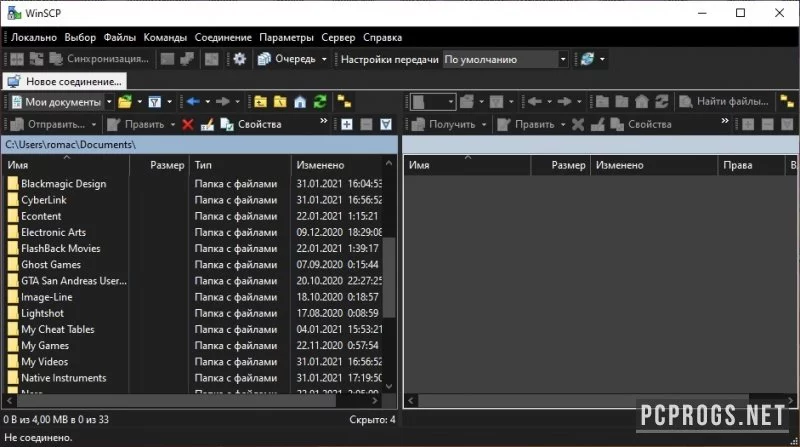The height and width of the screenshot is (447, 800).
Task: Click the Синхронизация button
Action: click(x=99, y=59)
